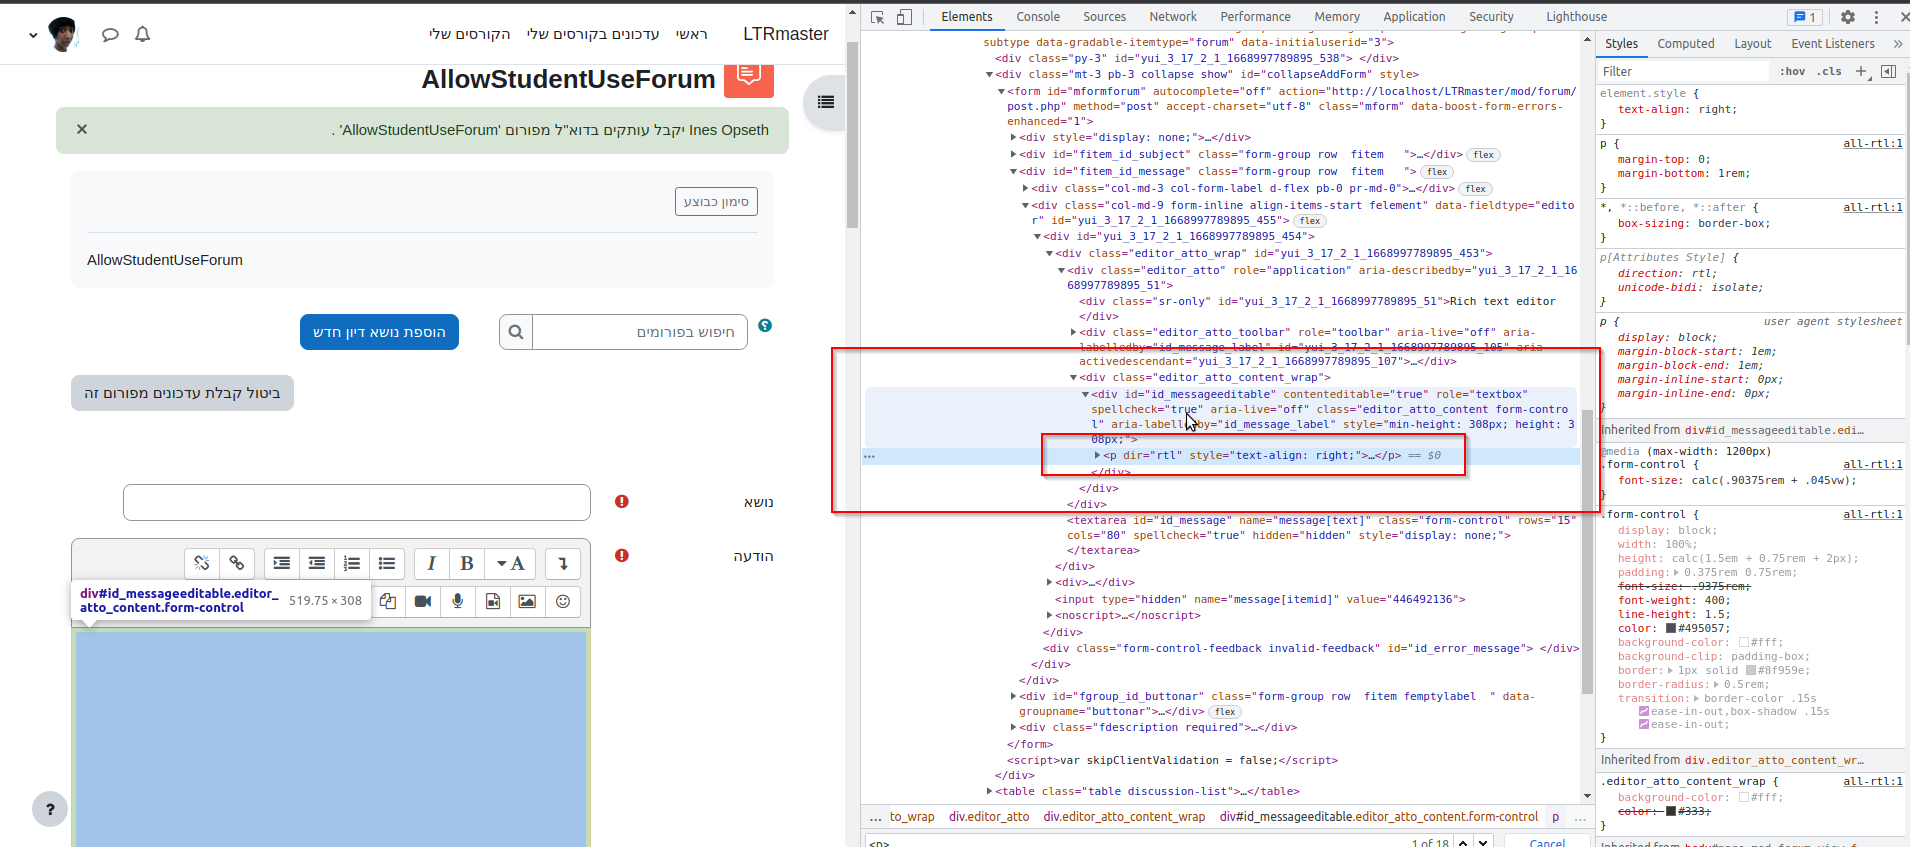Switch to the Sources tab

pyautogui.click(x=1104, y=17)
